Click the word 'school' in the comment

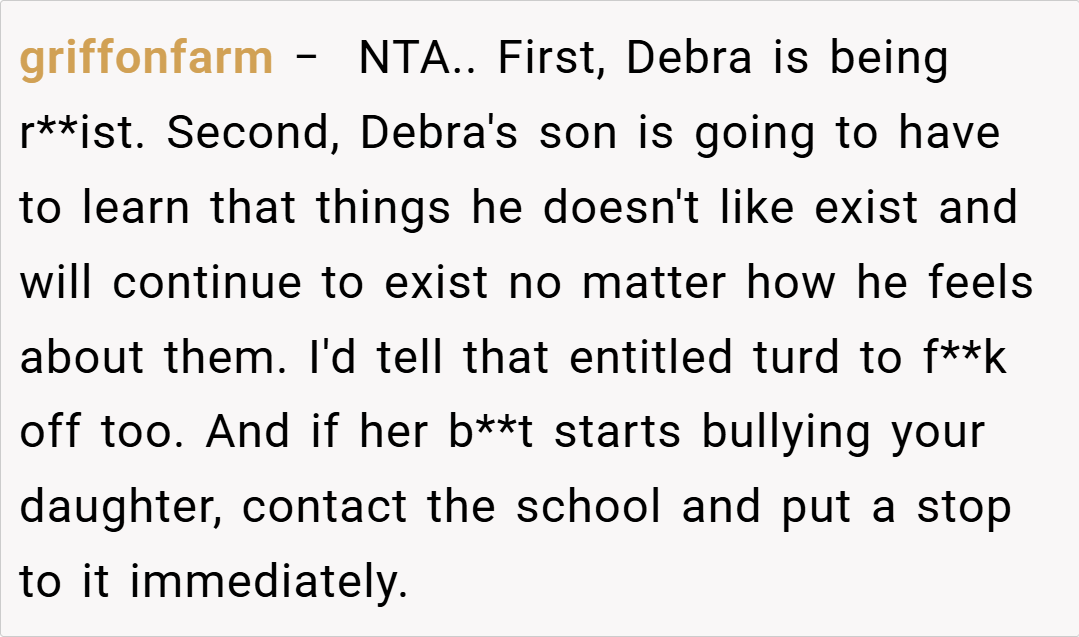(588, 509)
